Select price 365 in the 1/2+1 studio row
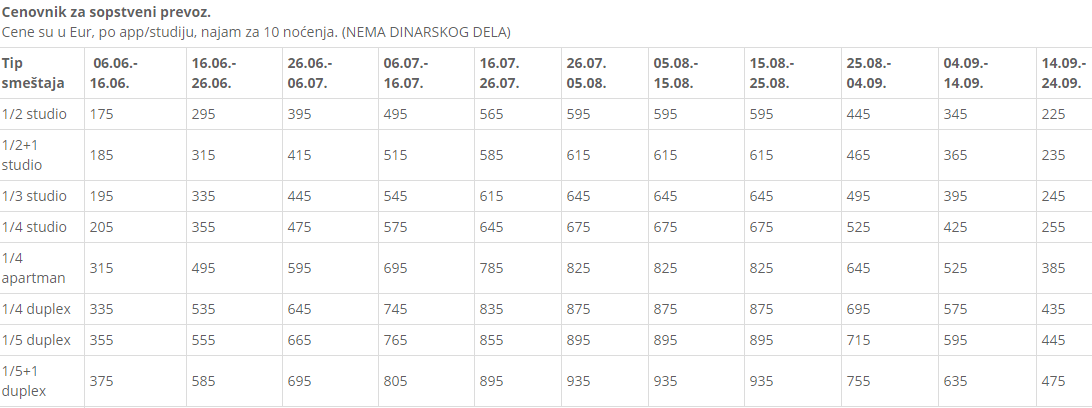Screen dimensions: 1092x408 pyautogui.click(x=956, y=155)
